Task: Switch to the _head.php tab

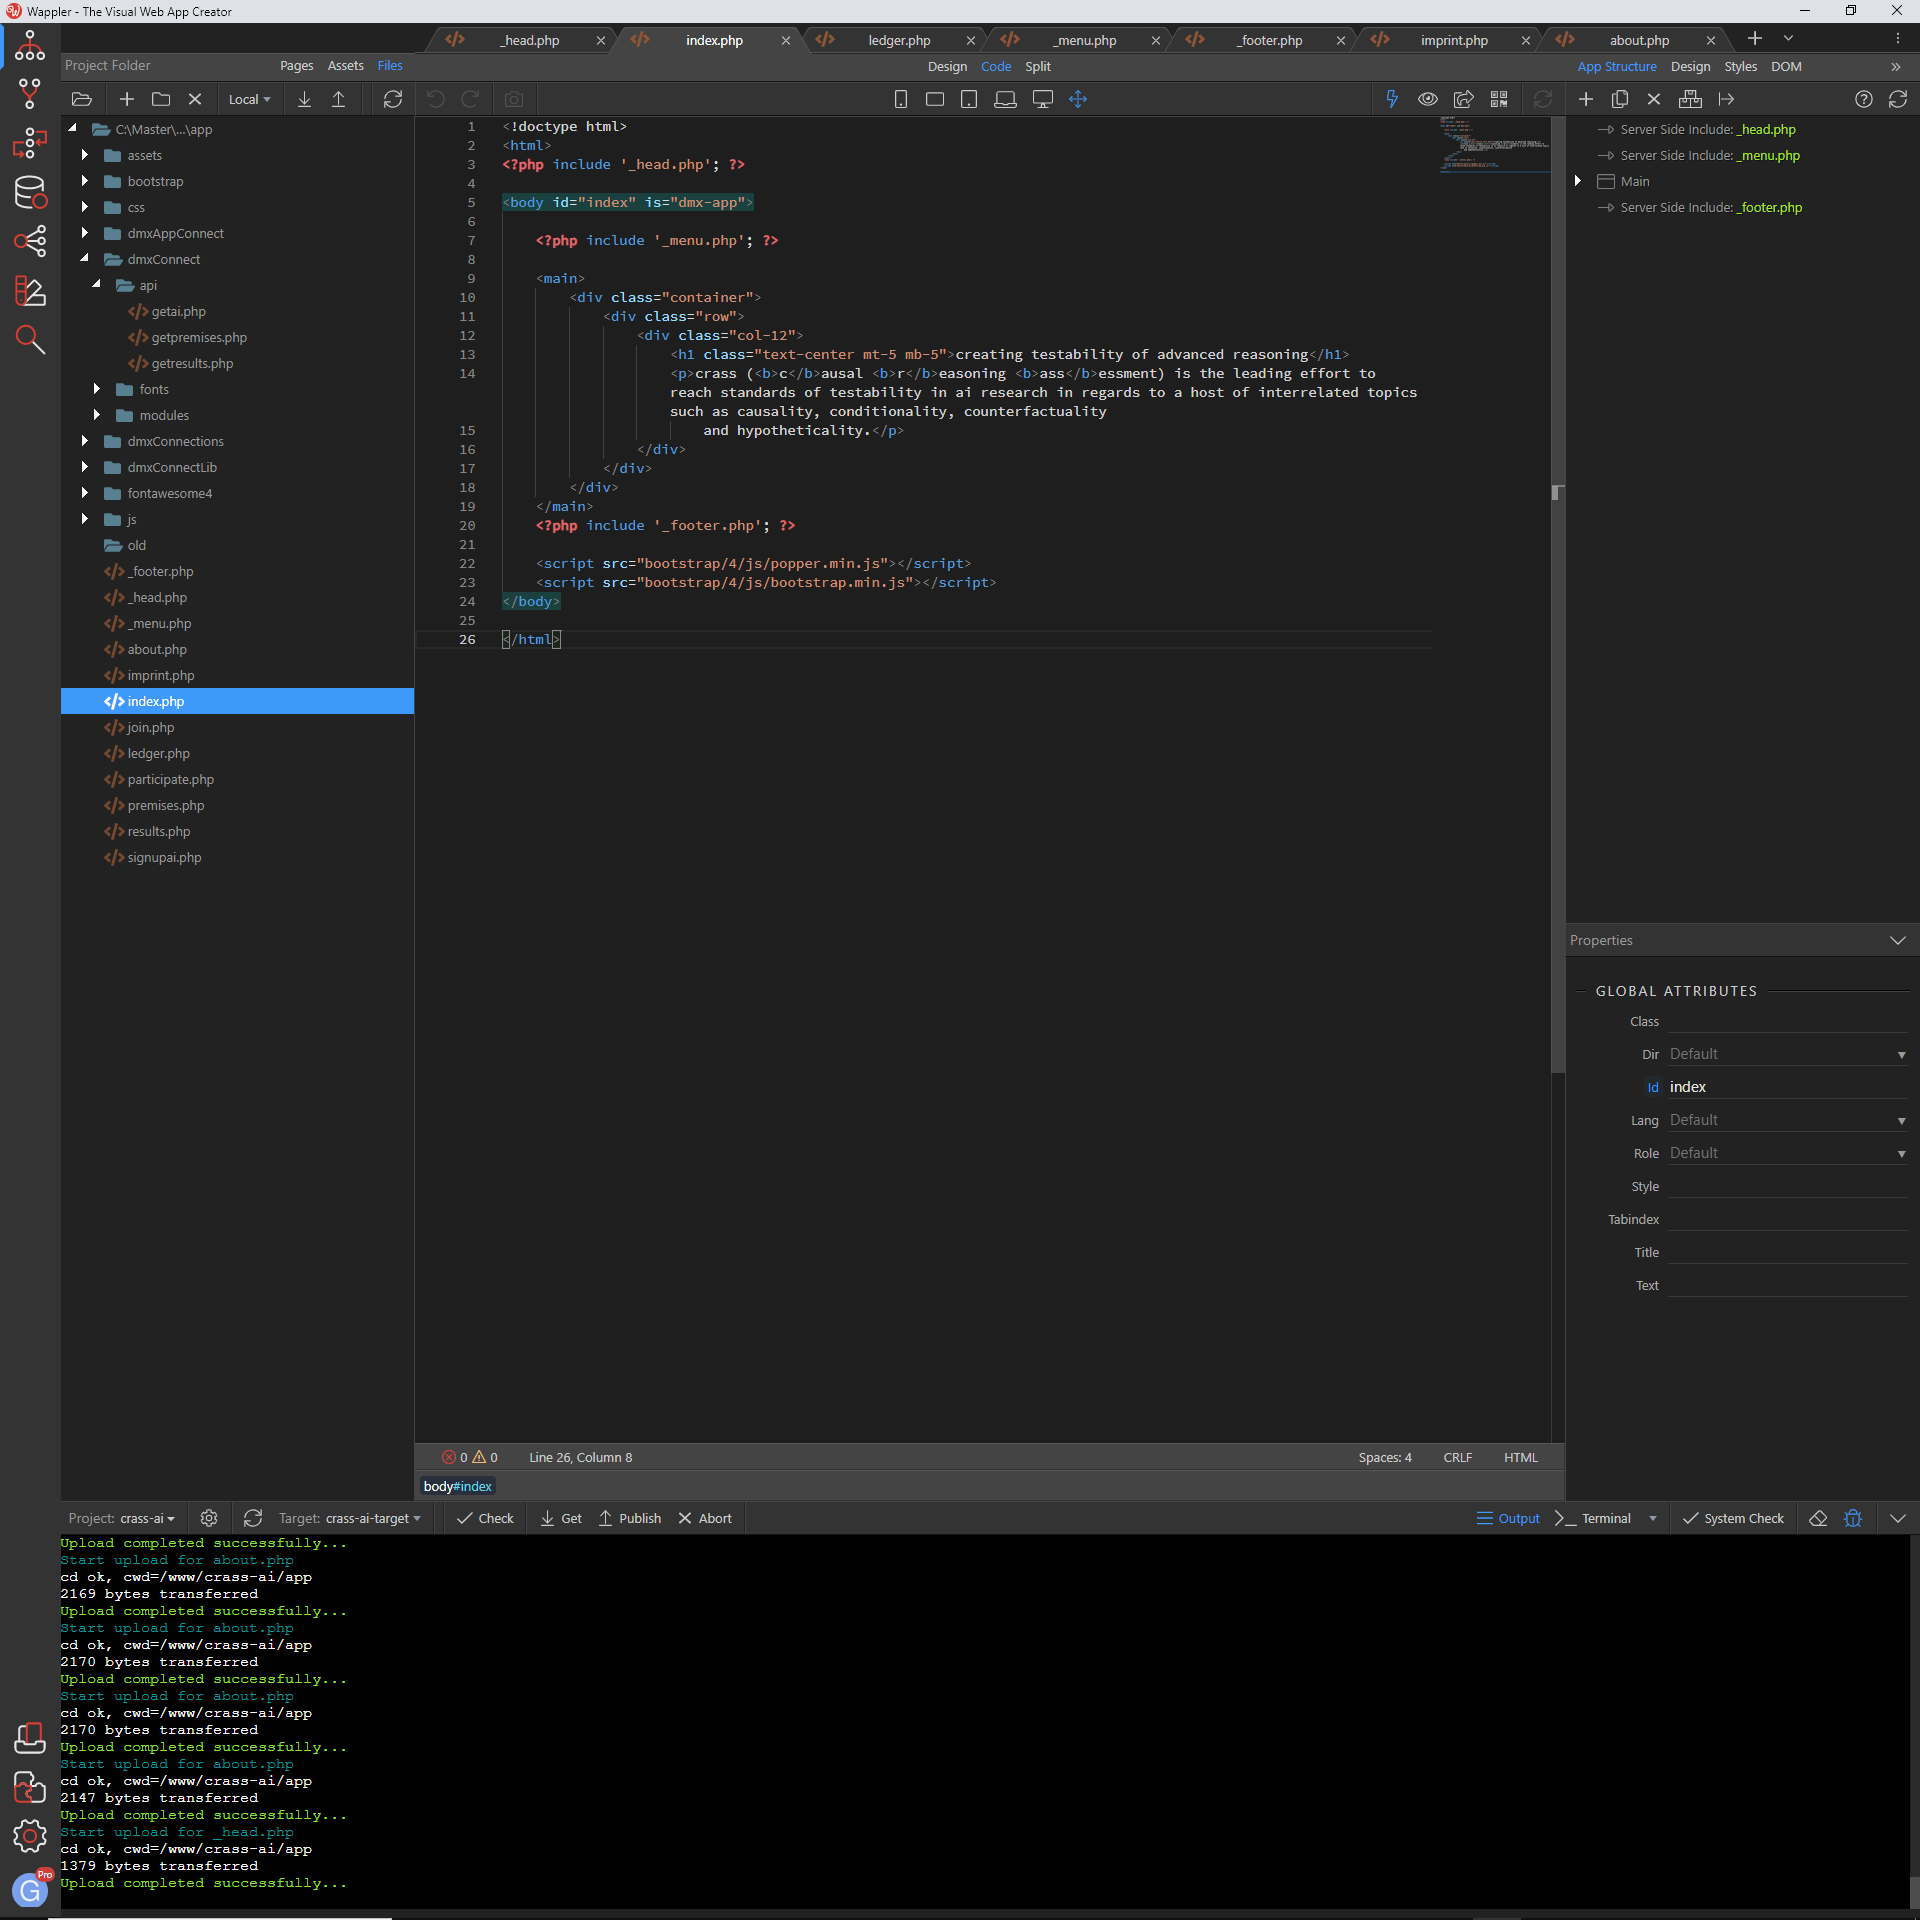Action: click(530, 40)
